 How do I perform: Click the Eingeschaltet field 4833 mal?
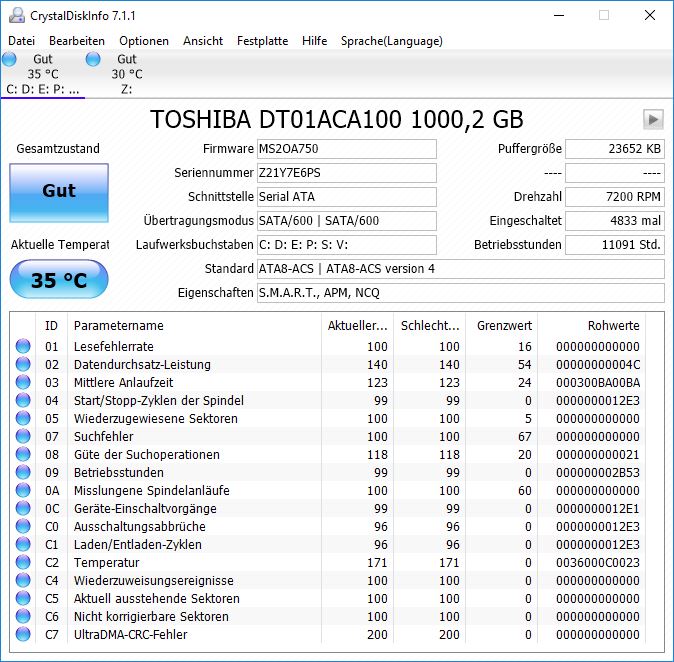click(615, 221)
